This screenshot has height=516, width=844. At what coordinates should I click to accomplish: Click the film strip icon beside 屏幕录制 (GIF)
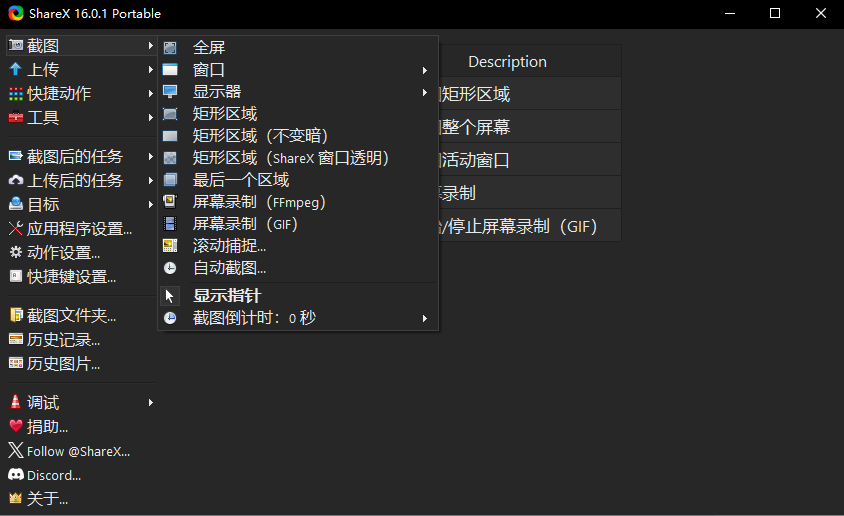(170, 224)
